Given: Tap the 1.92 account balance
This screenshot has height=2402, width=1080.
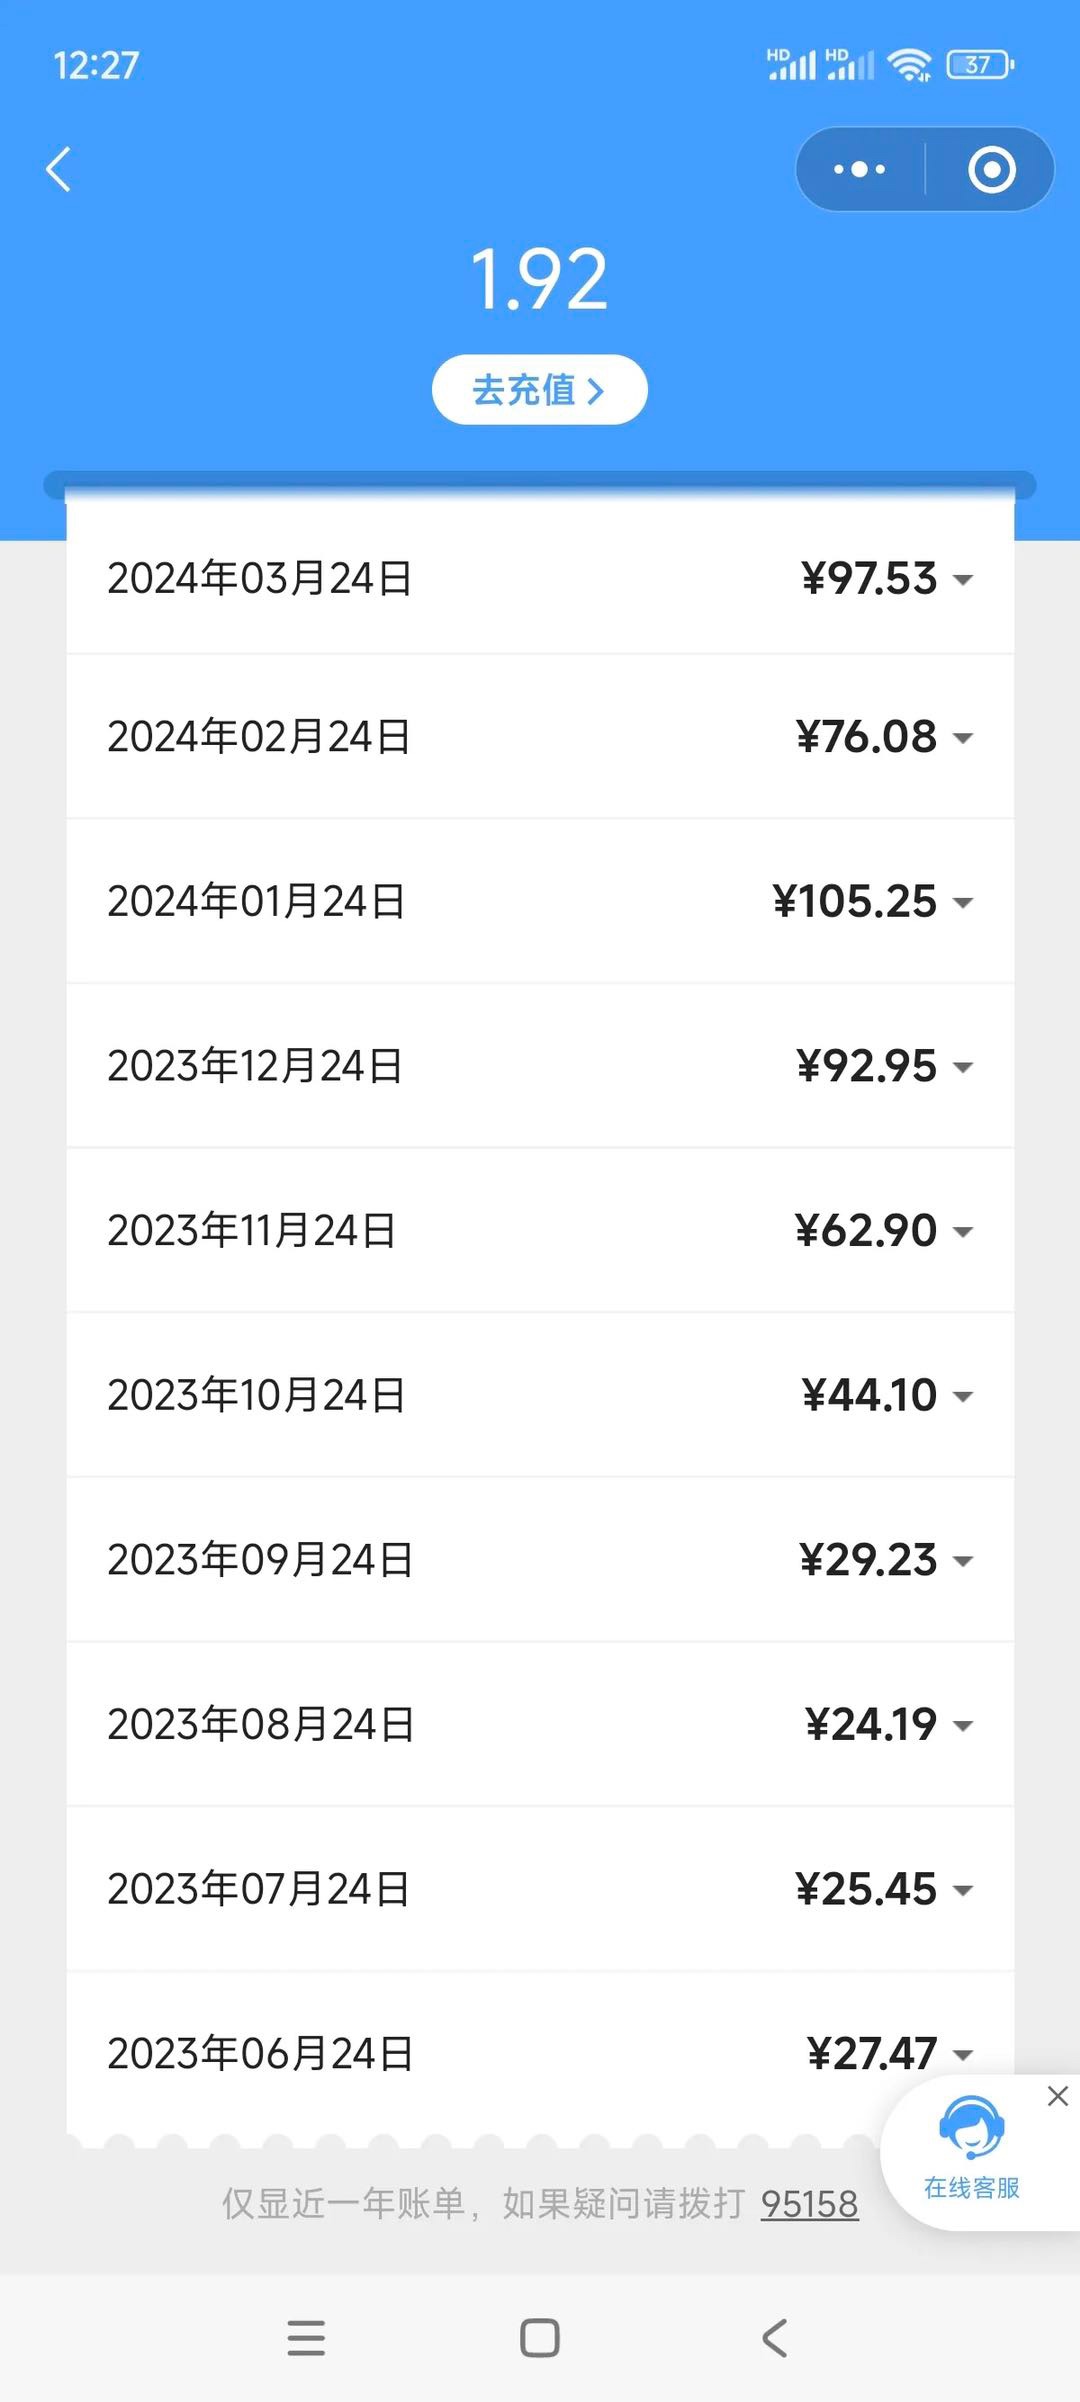Looking at the screenshot, I should (x=539, y=280).
